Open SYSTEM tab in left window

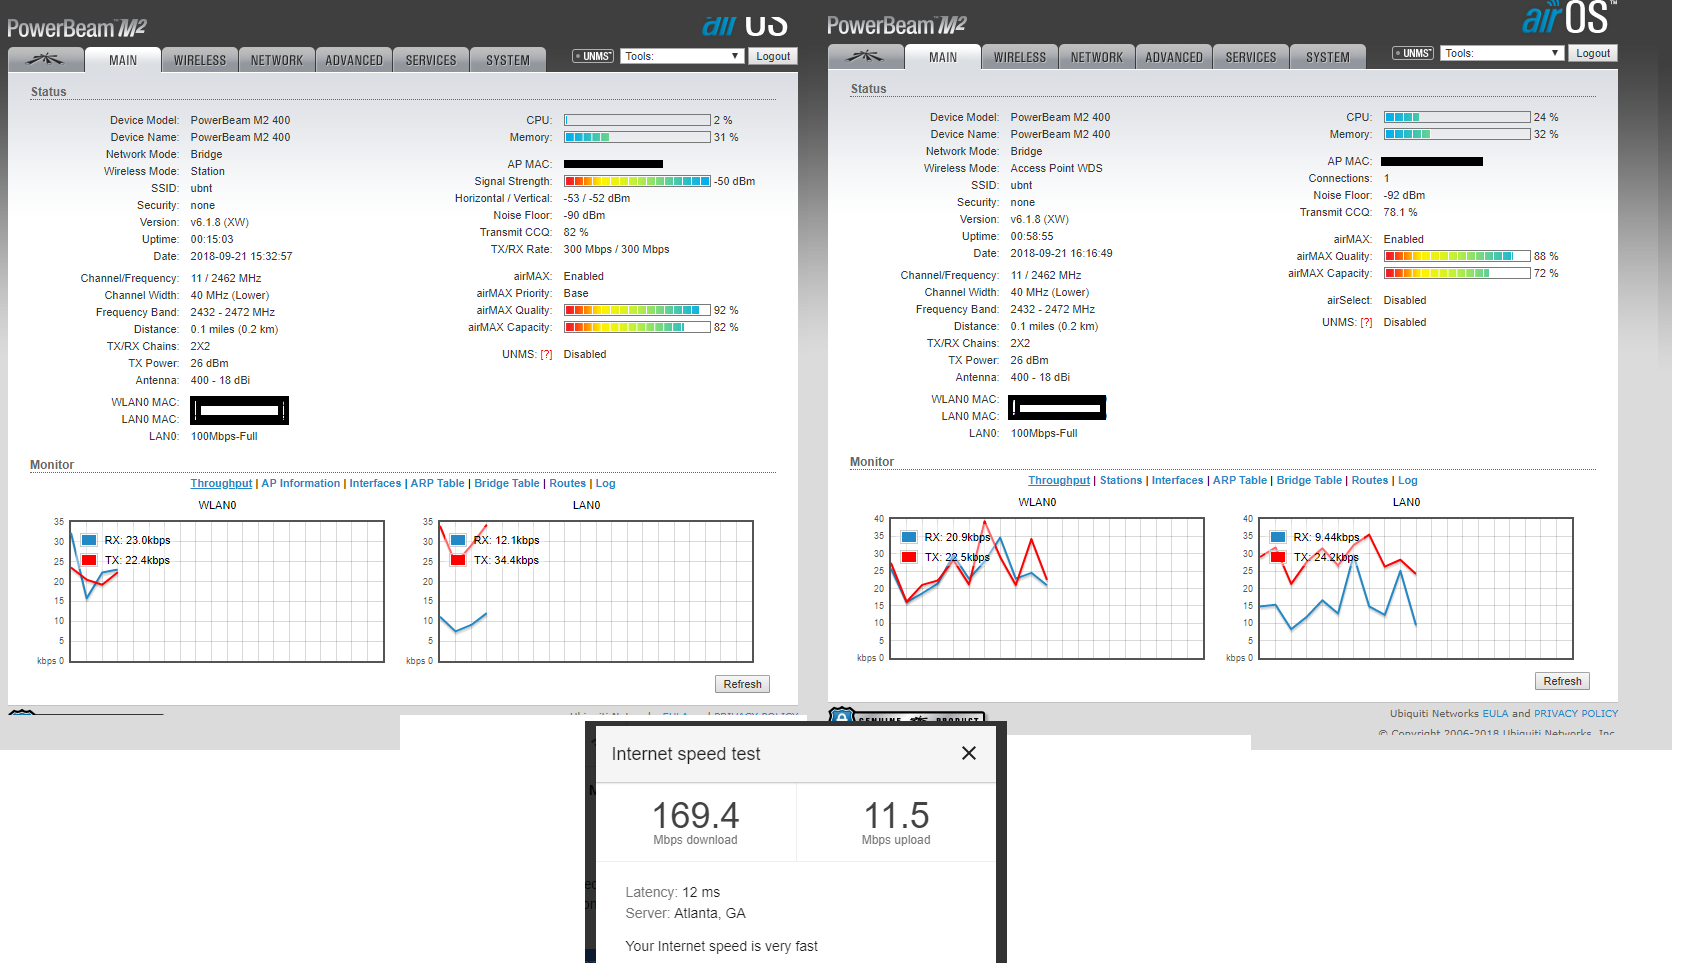(x=508, y=60)
